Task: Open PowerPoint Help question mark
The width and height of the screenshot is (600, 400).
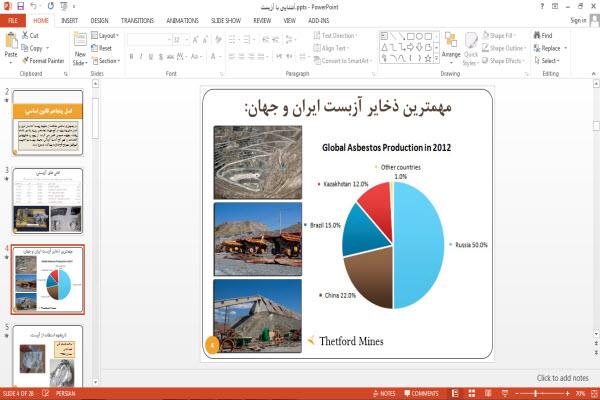Action: [542, 6]
